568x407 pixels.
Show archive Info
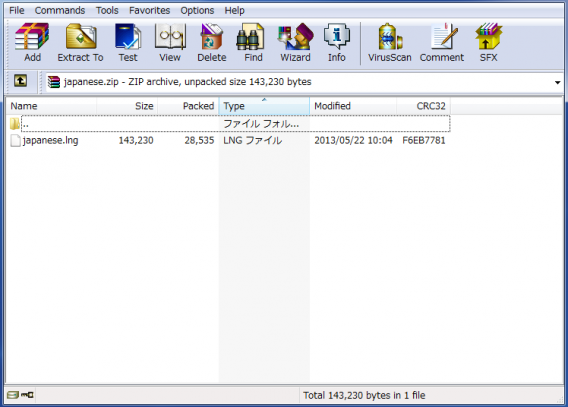(x=337, y=42)
